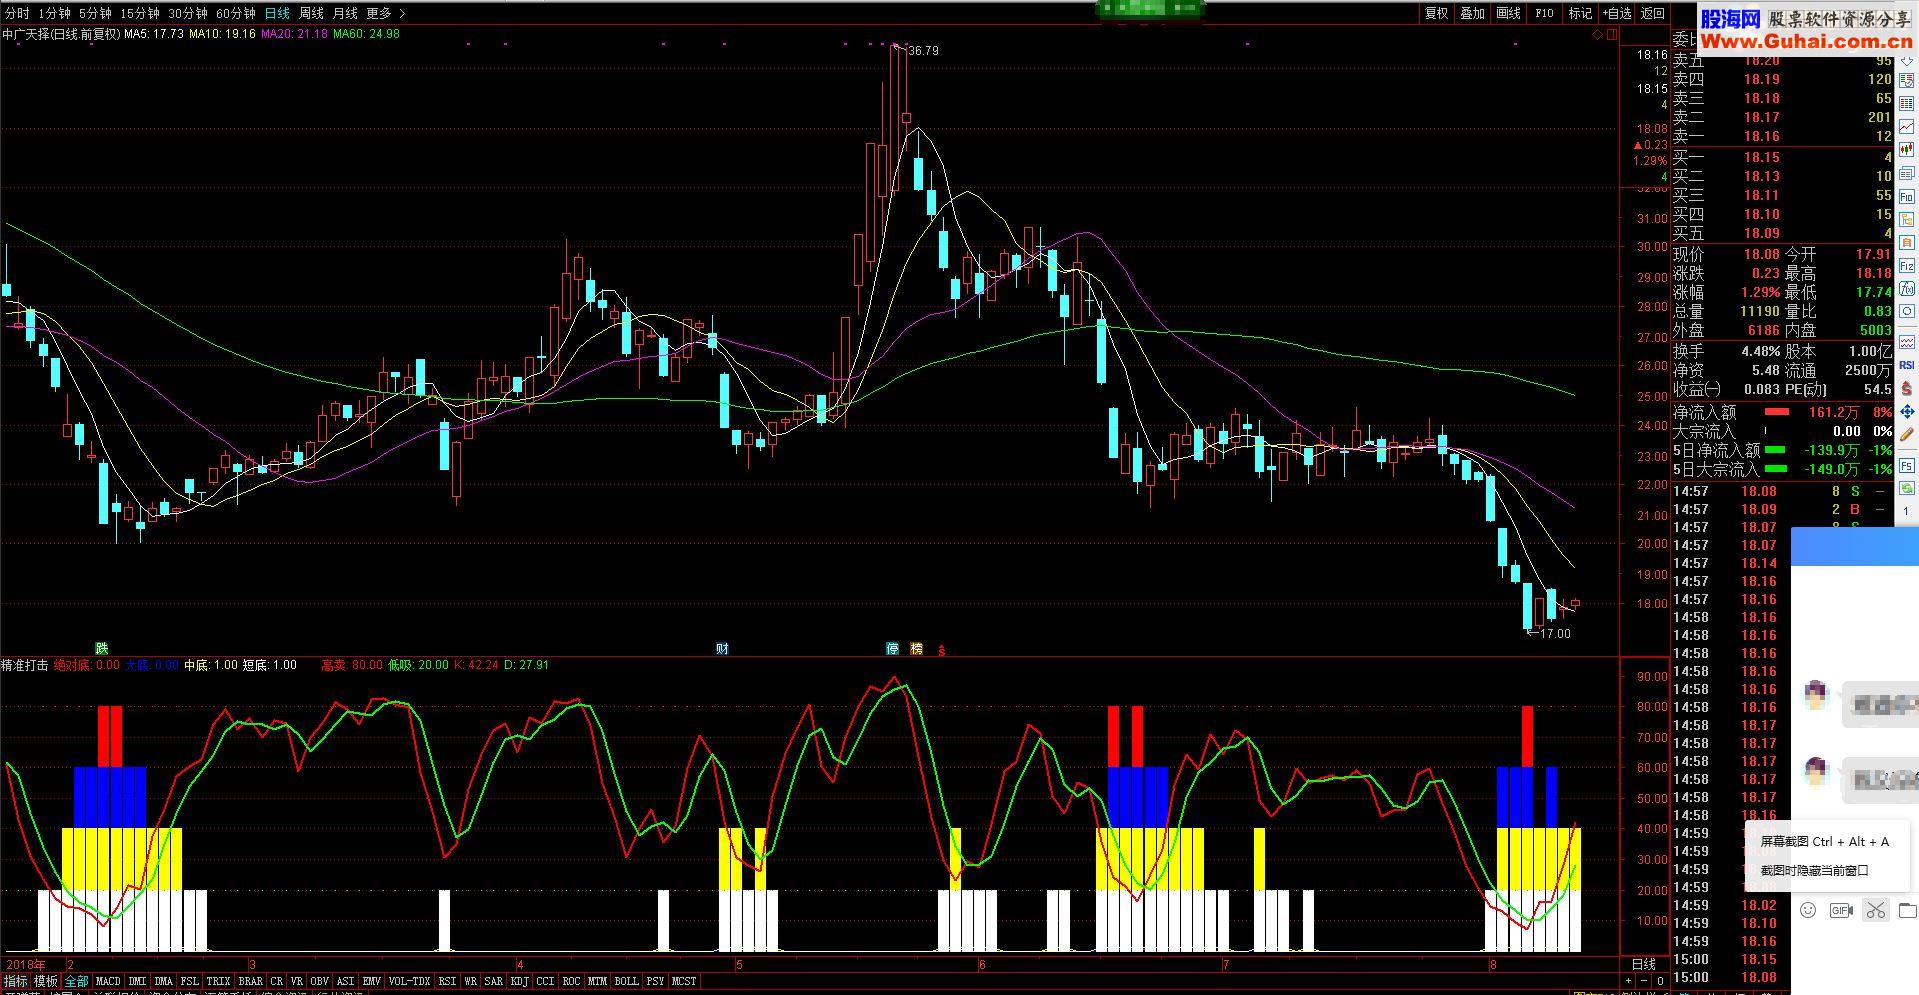This screenshot has width=1919, height=995.
Task: Switch sub-chart to FSL indicator
Action: [190, 982]
